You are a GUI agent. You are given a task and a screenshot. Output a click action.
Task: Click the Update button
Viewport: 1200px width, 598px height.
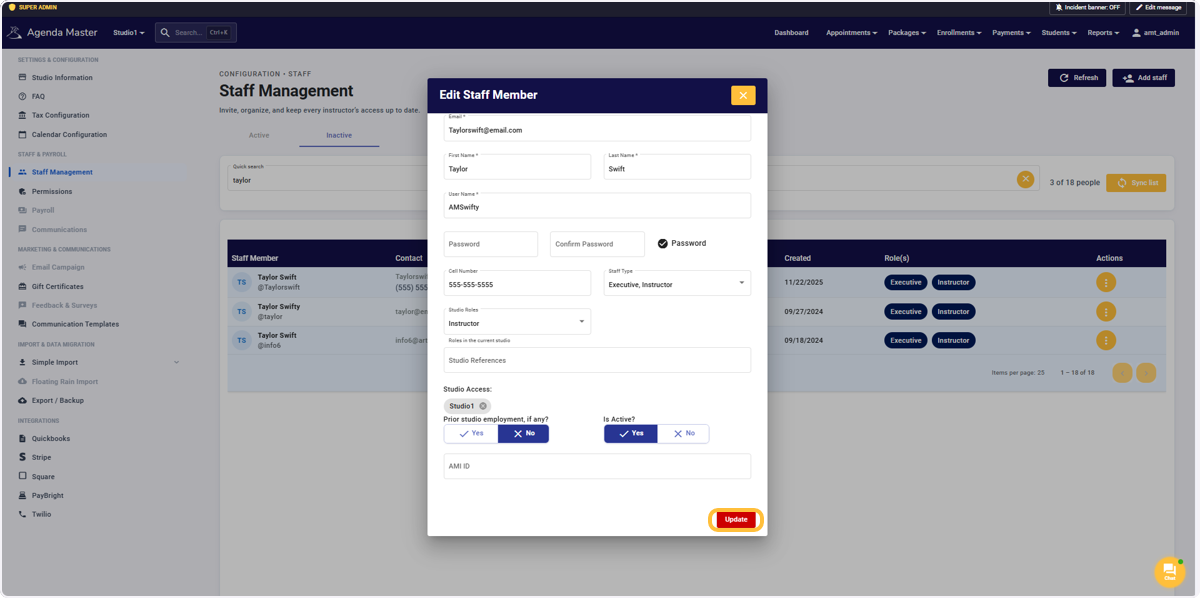(736, 519)
